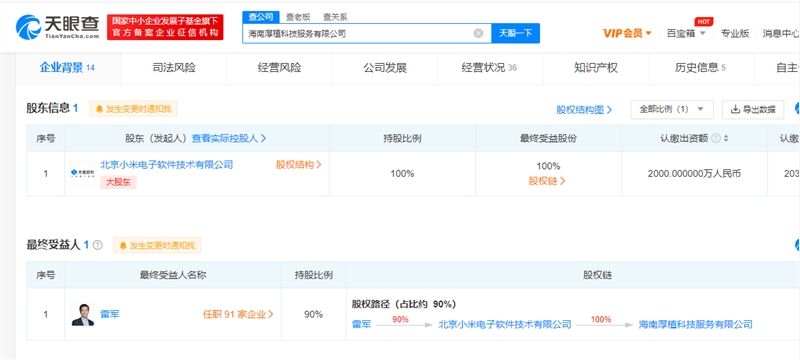Switch to the 查老板 search tab

(x=298, y=17)
